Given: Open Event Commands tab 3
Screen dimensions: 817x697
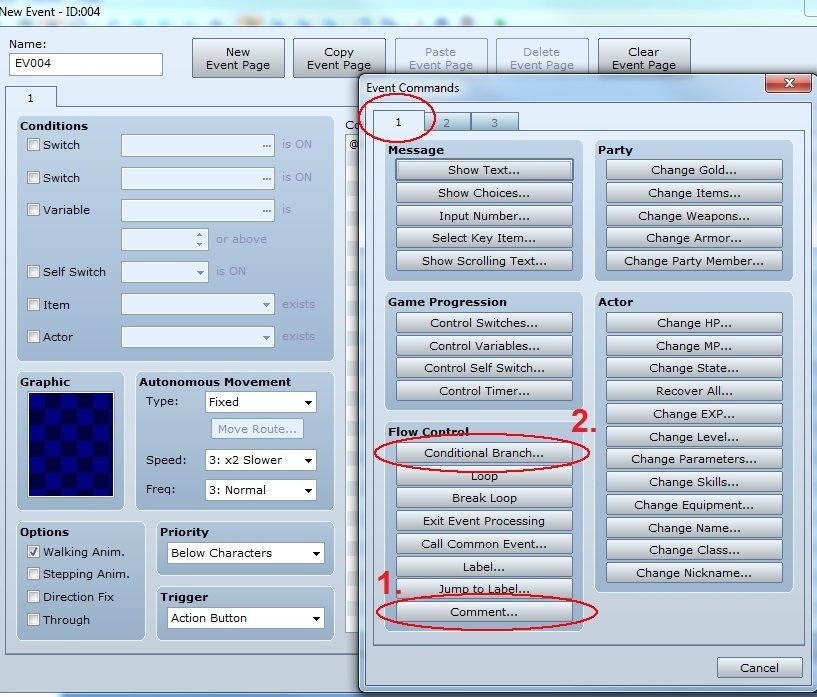Looking at the screenshot, I should pos(493,122).
